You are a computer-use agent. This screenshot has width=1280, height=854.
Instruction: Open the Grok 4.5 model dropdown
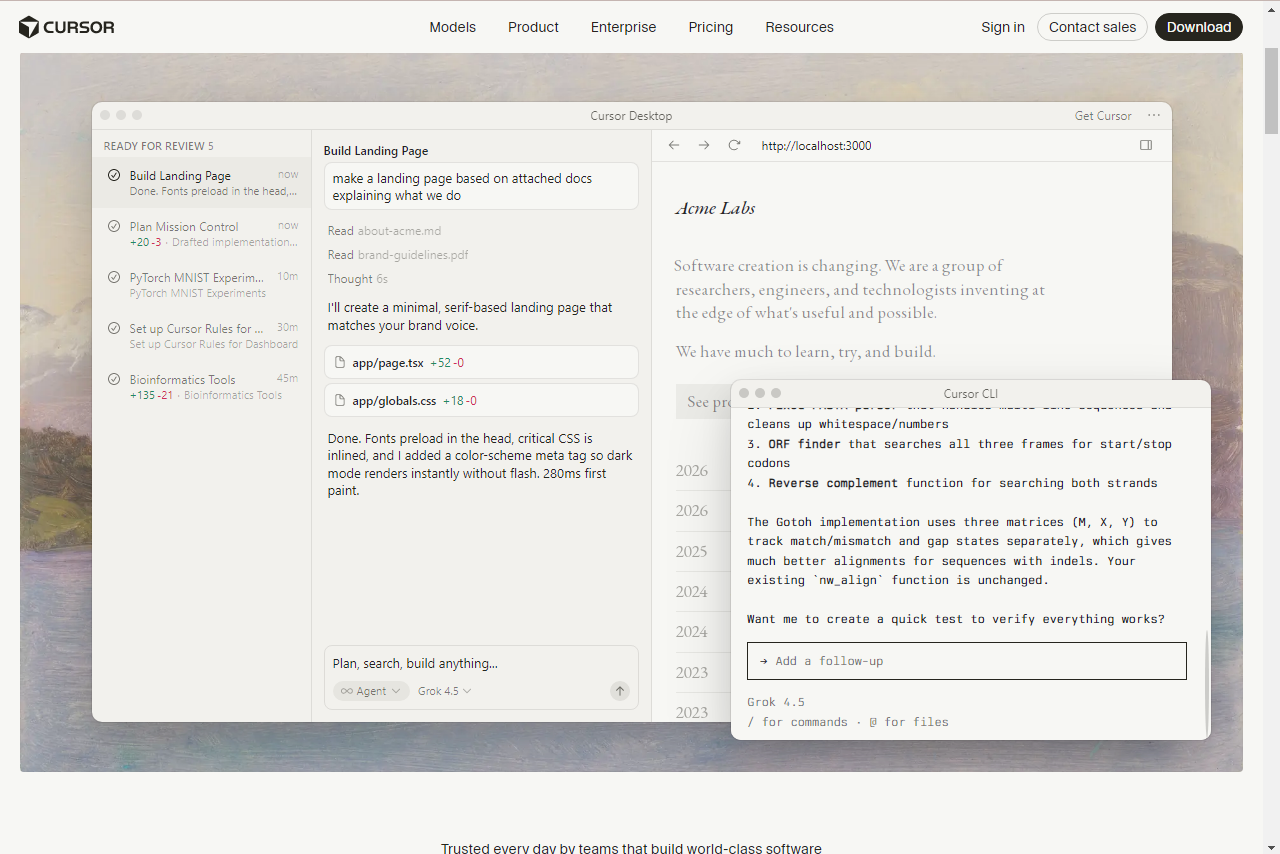(x=445, y=691)
